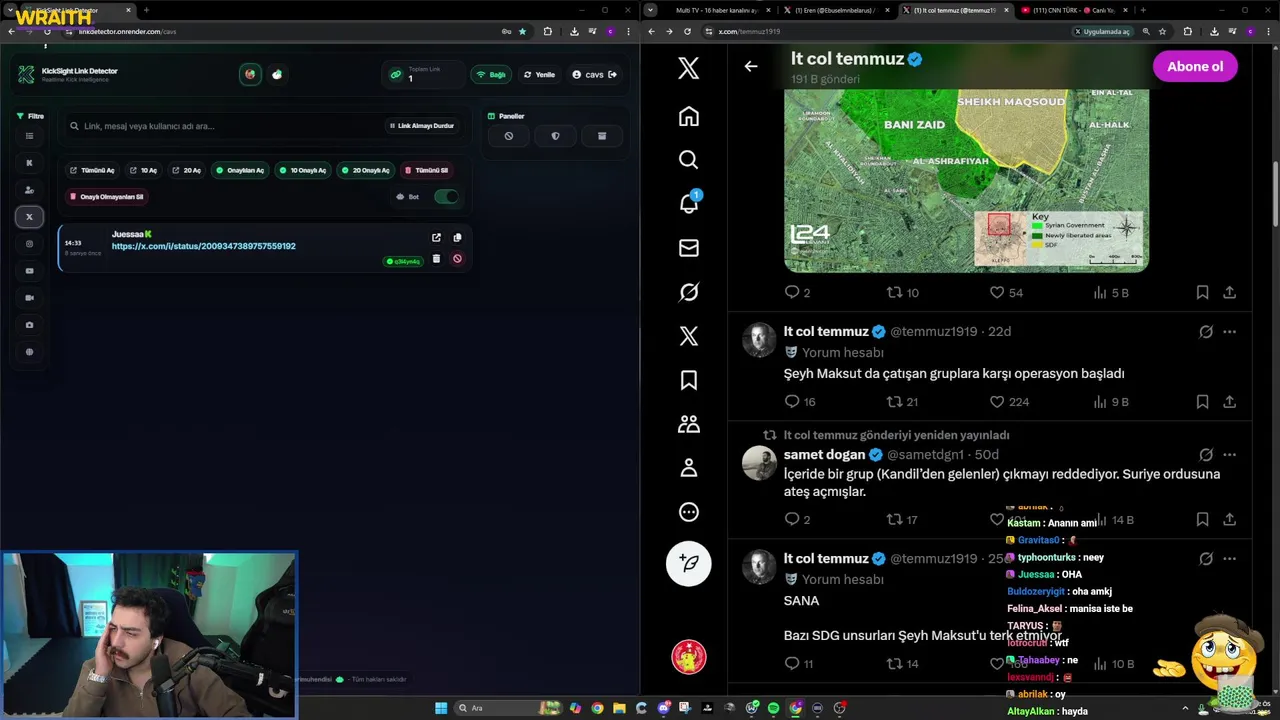Screen dimensions: 1280x720
Task: Bookmark the Şeyh Maksut operasyon post
Action: [x=1202, y=402]
